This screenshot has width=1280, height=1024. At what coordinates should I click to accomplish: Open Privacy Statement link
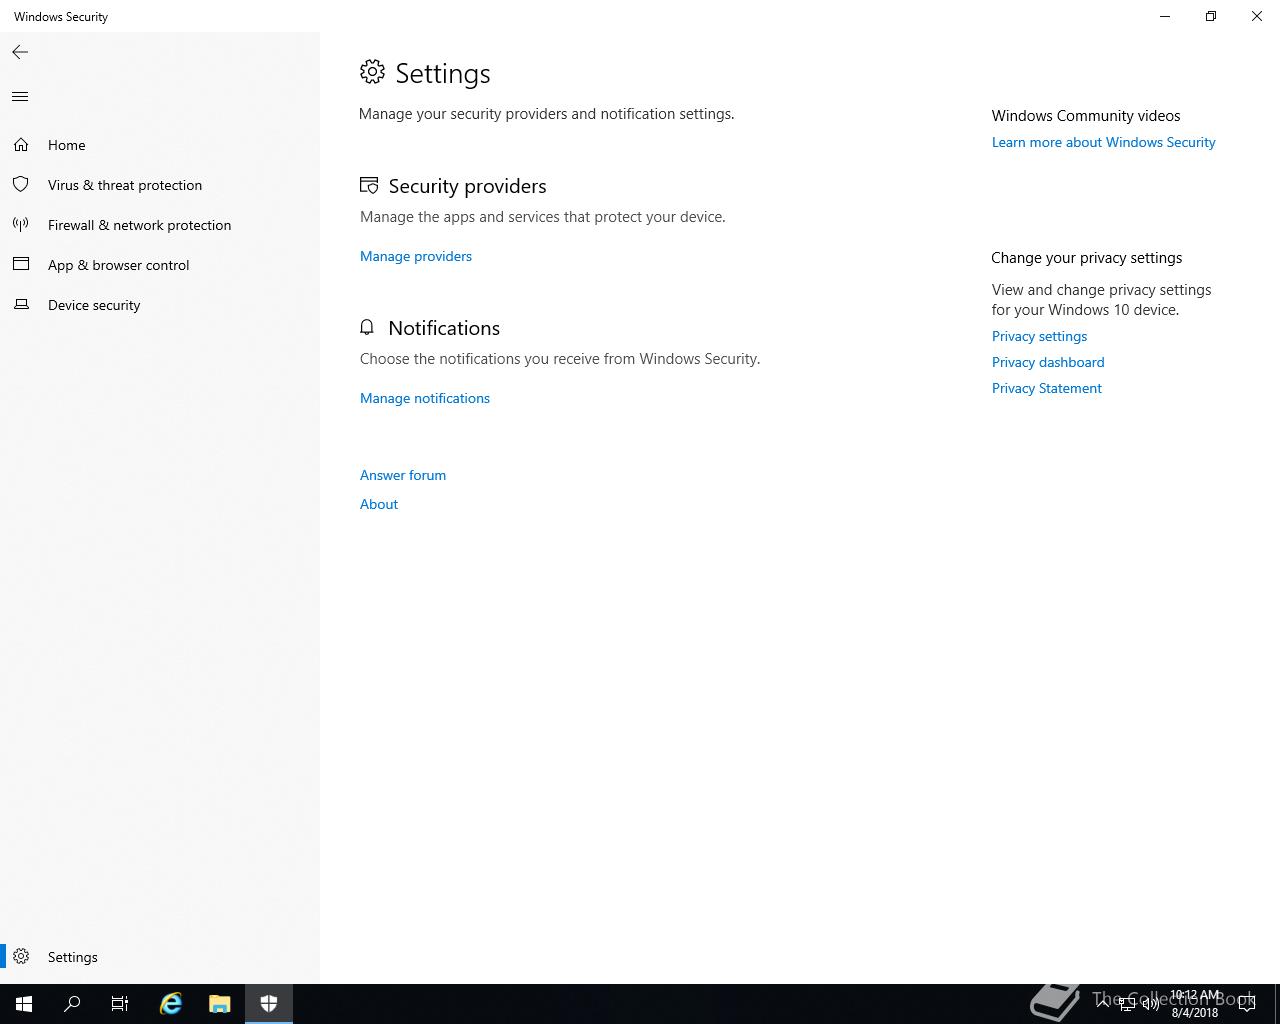[x=1047, y=388]
